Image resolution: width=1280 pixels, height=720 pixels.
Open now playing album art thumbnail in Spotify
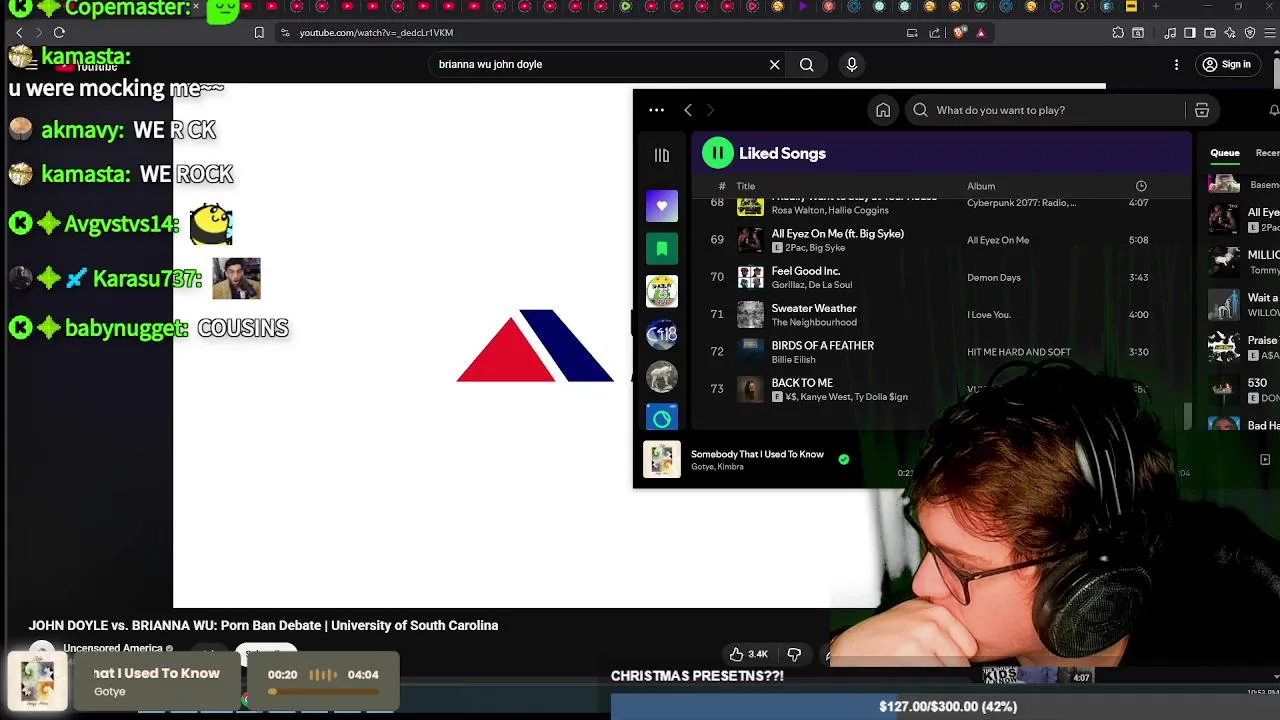click(661, 459)
